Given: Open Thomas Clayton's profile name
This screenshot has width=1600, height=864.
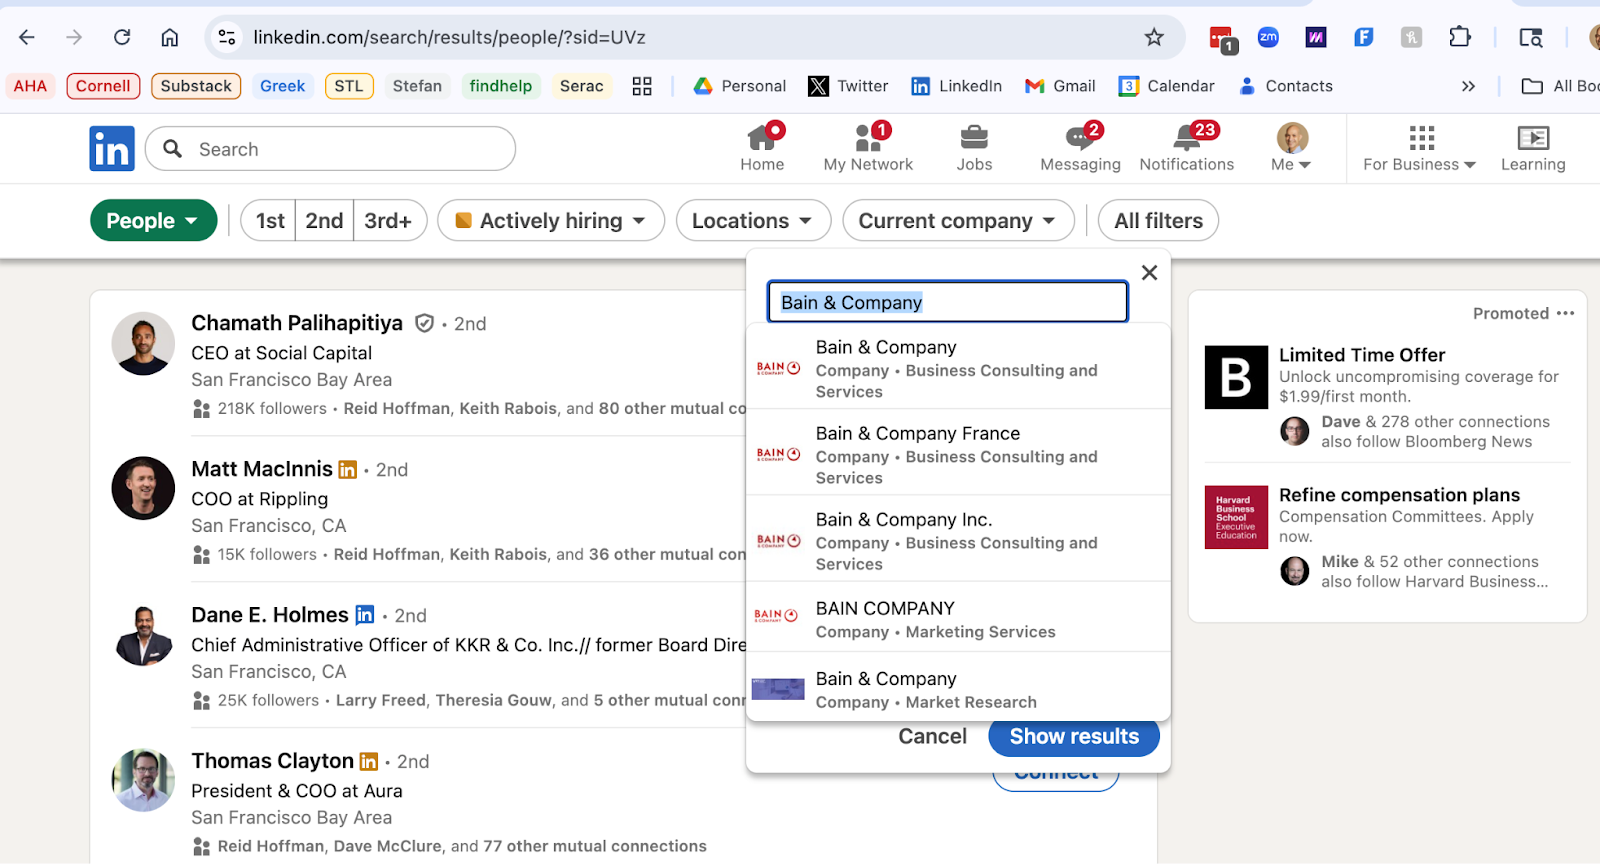Looking at the screenshot, I should (272, 761).
